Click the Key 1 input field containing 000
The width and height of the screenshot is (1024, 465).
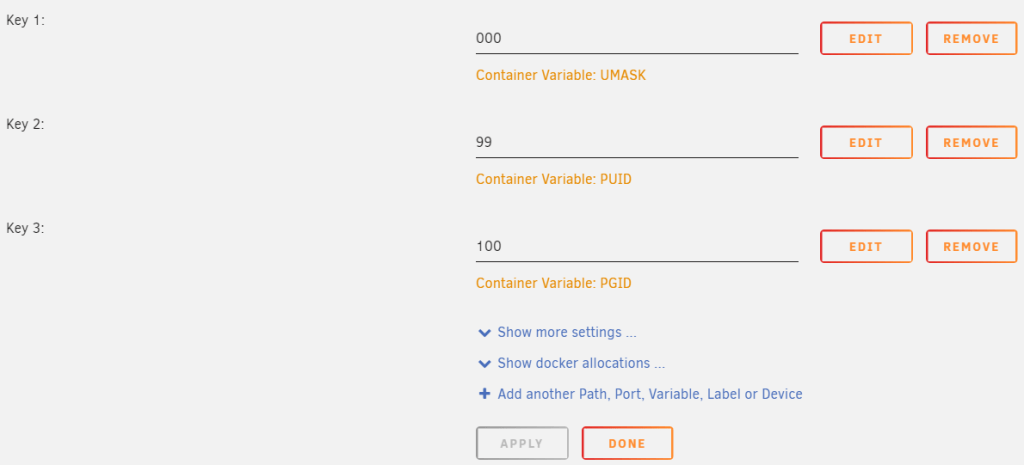point(636,39)
